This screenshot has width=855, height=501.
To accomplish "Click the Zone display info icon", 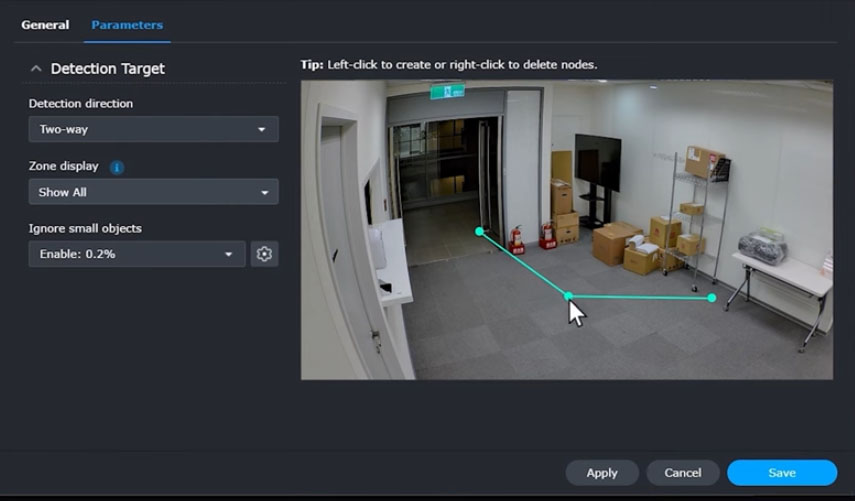I will pyautogui.click(x=116, y=167).
